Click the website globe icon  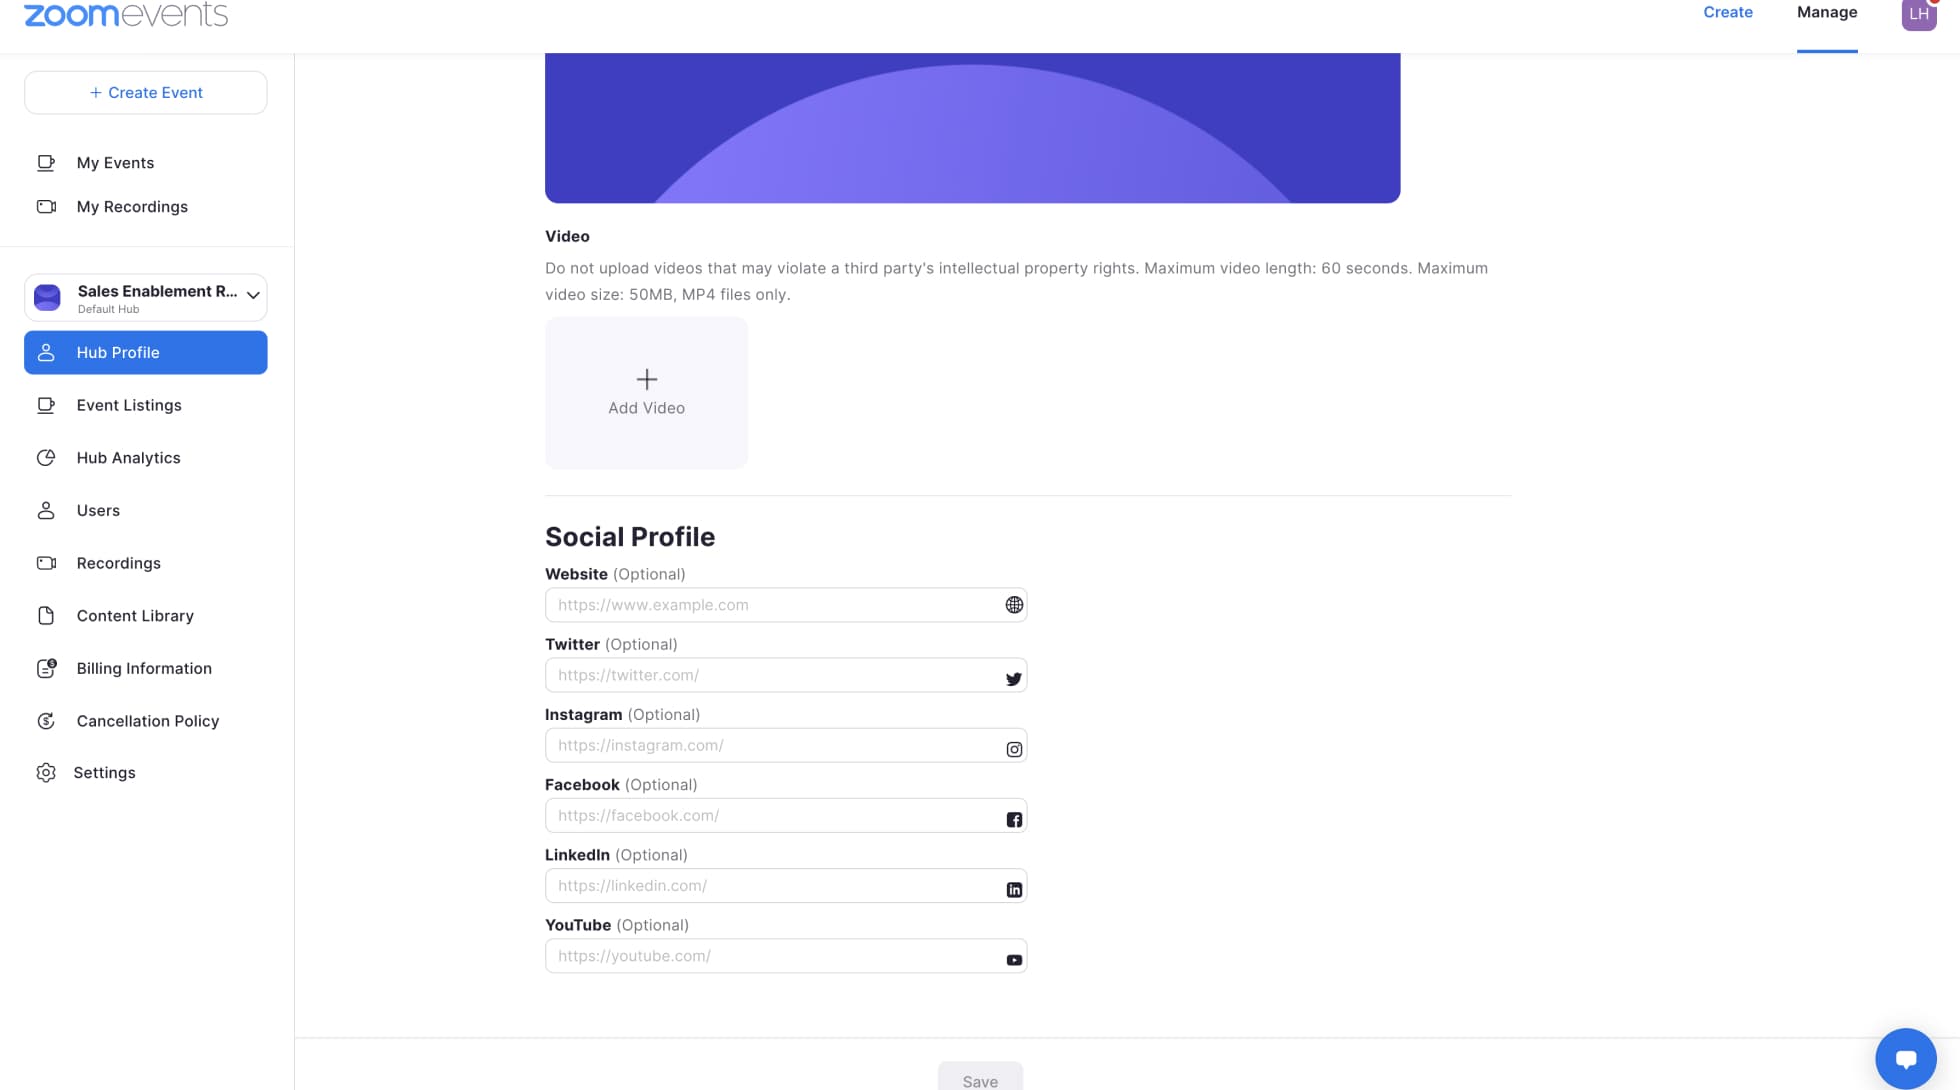coord(1013,604)
